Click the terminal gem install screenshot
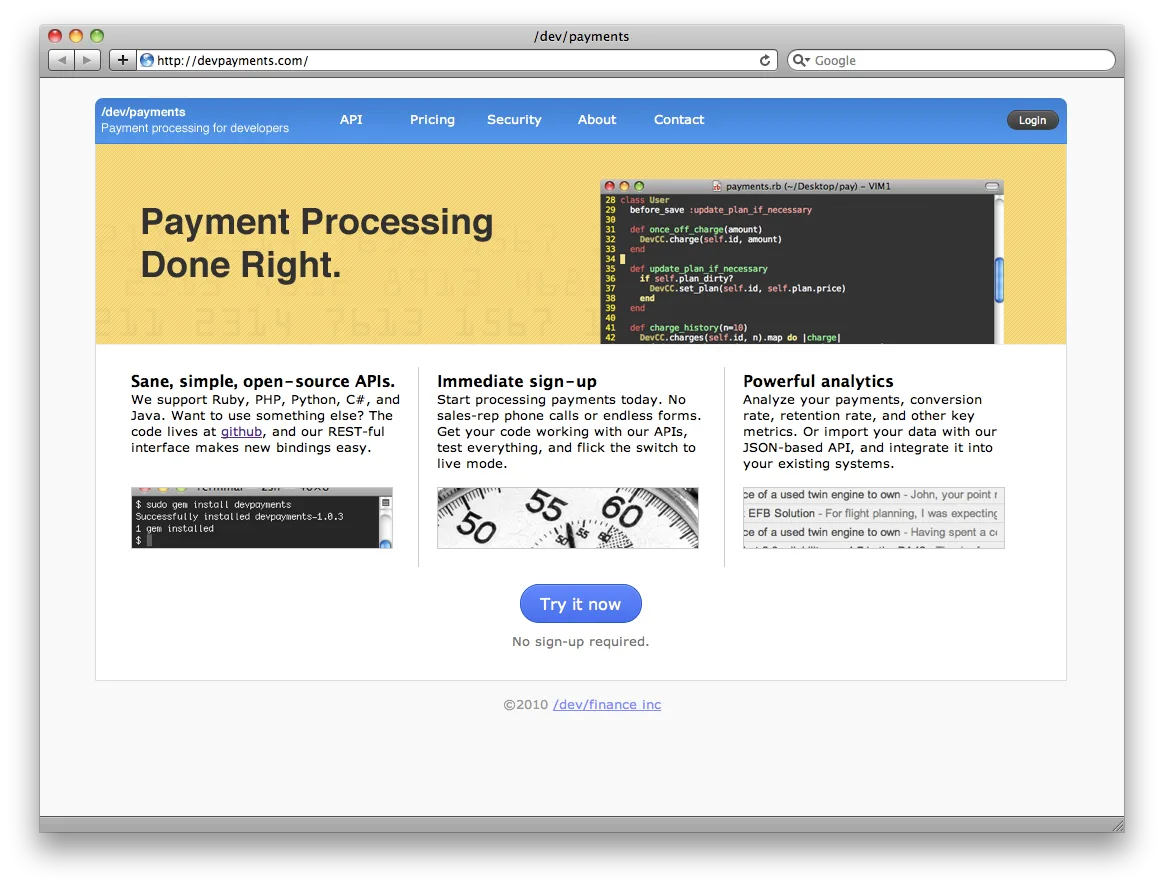Image resolution: width=1164 pixels, height=887 pixels. coord(262,517)
